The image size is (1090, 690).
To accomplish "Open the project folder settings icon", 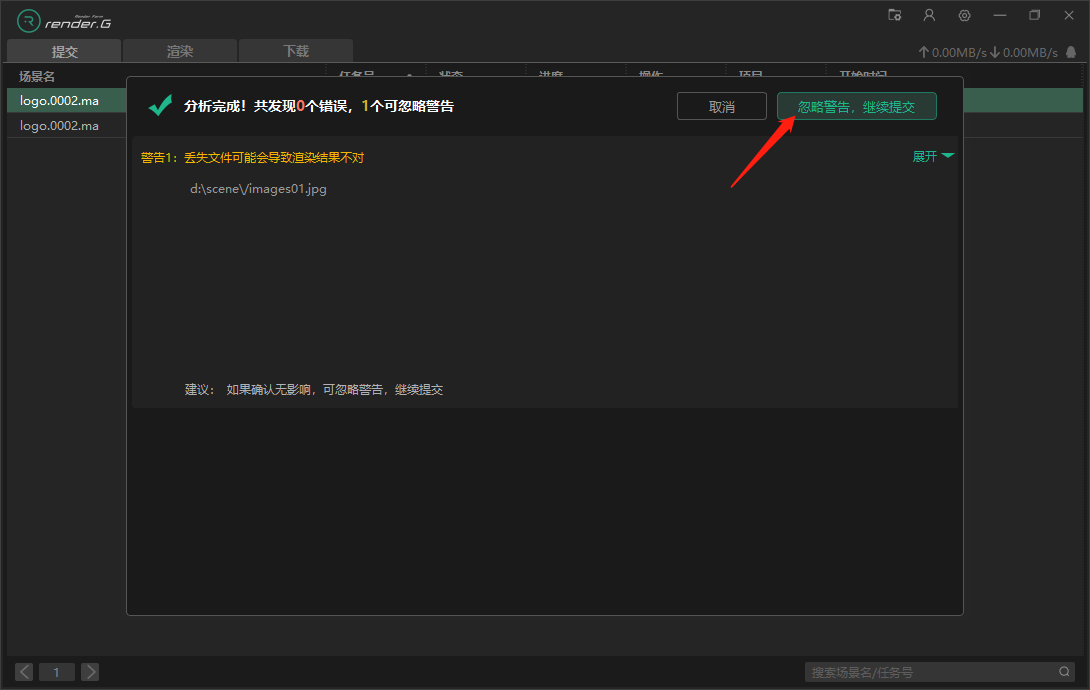I will (895, 15).
